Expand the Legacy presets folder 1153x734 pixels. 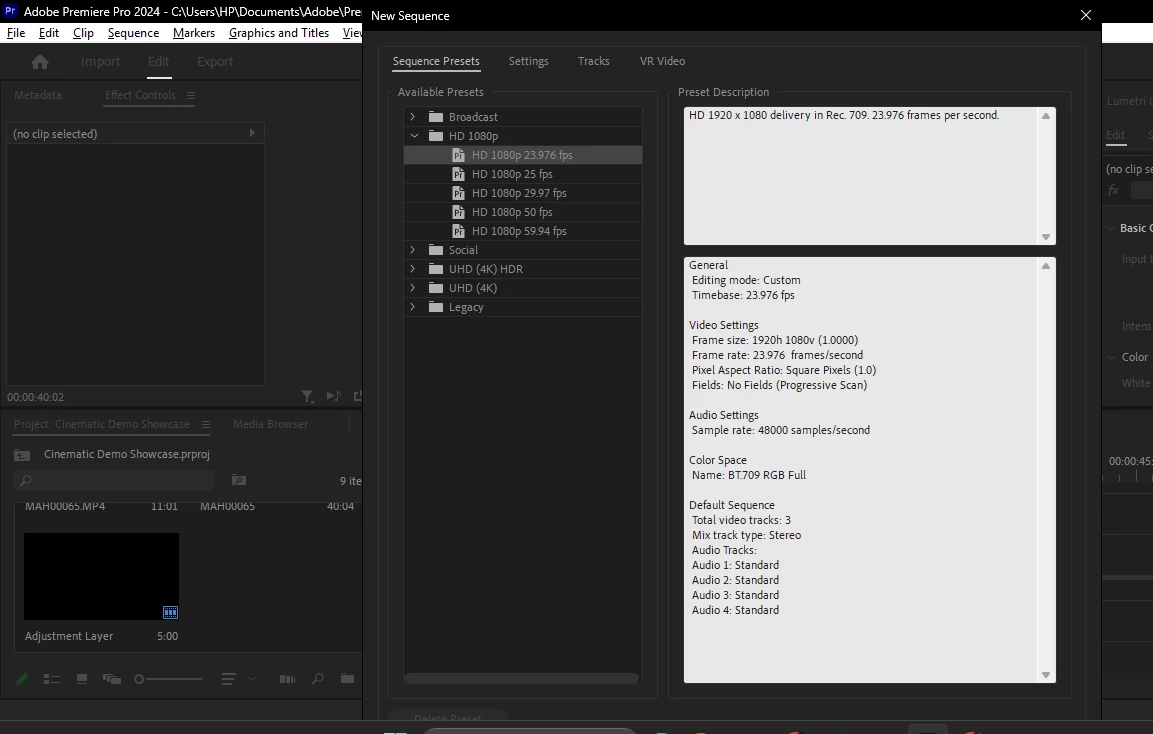coord(413,307)
